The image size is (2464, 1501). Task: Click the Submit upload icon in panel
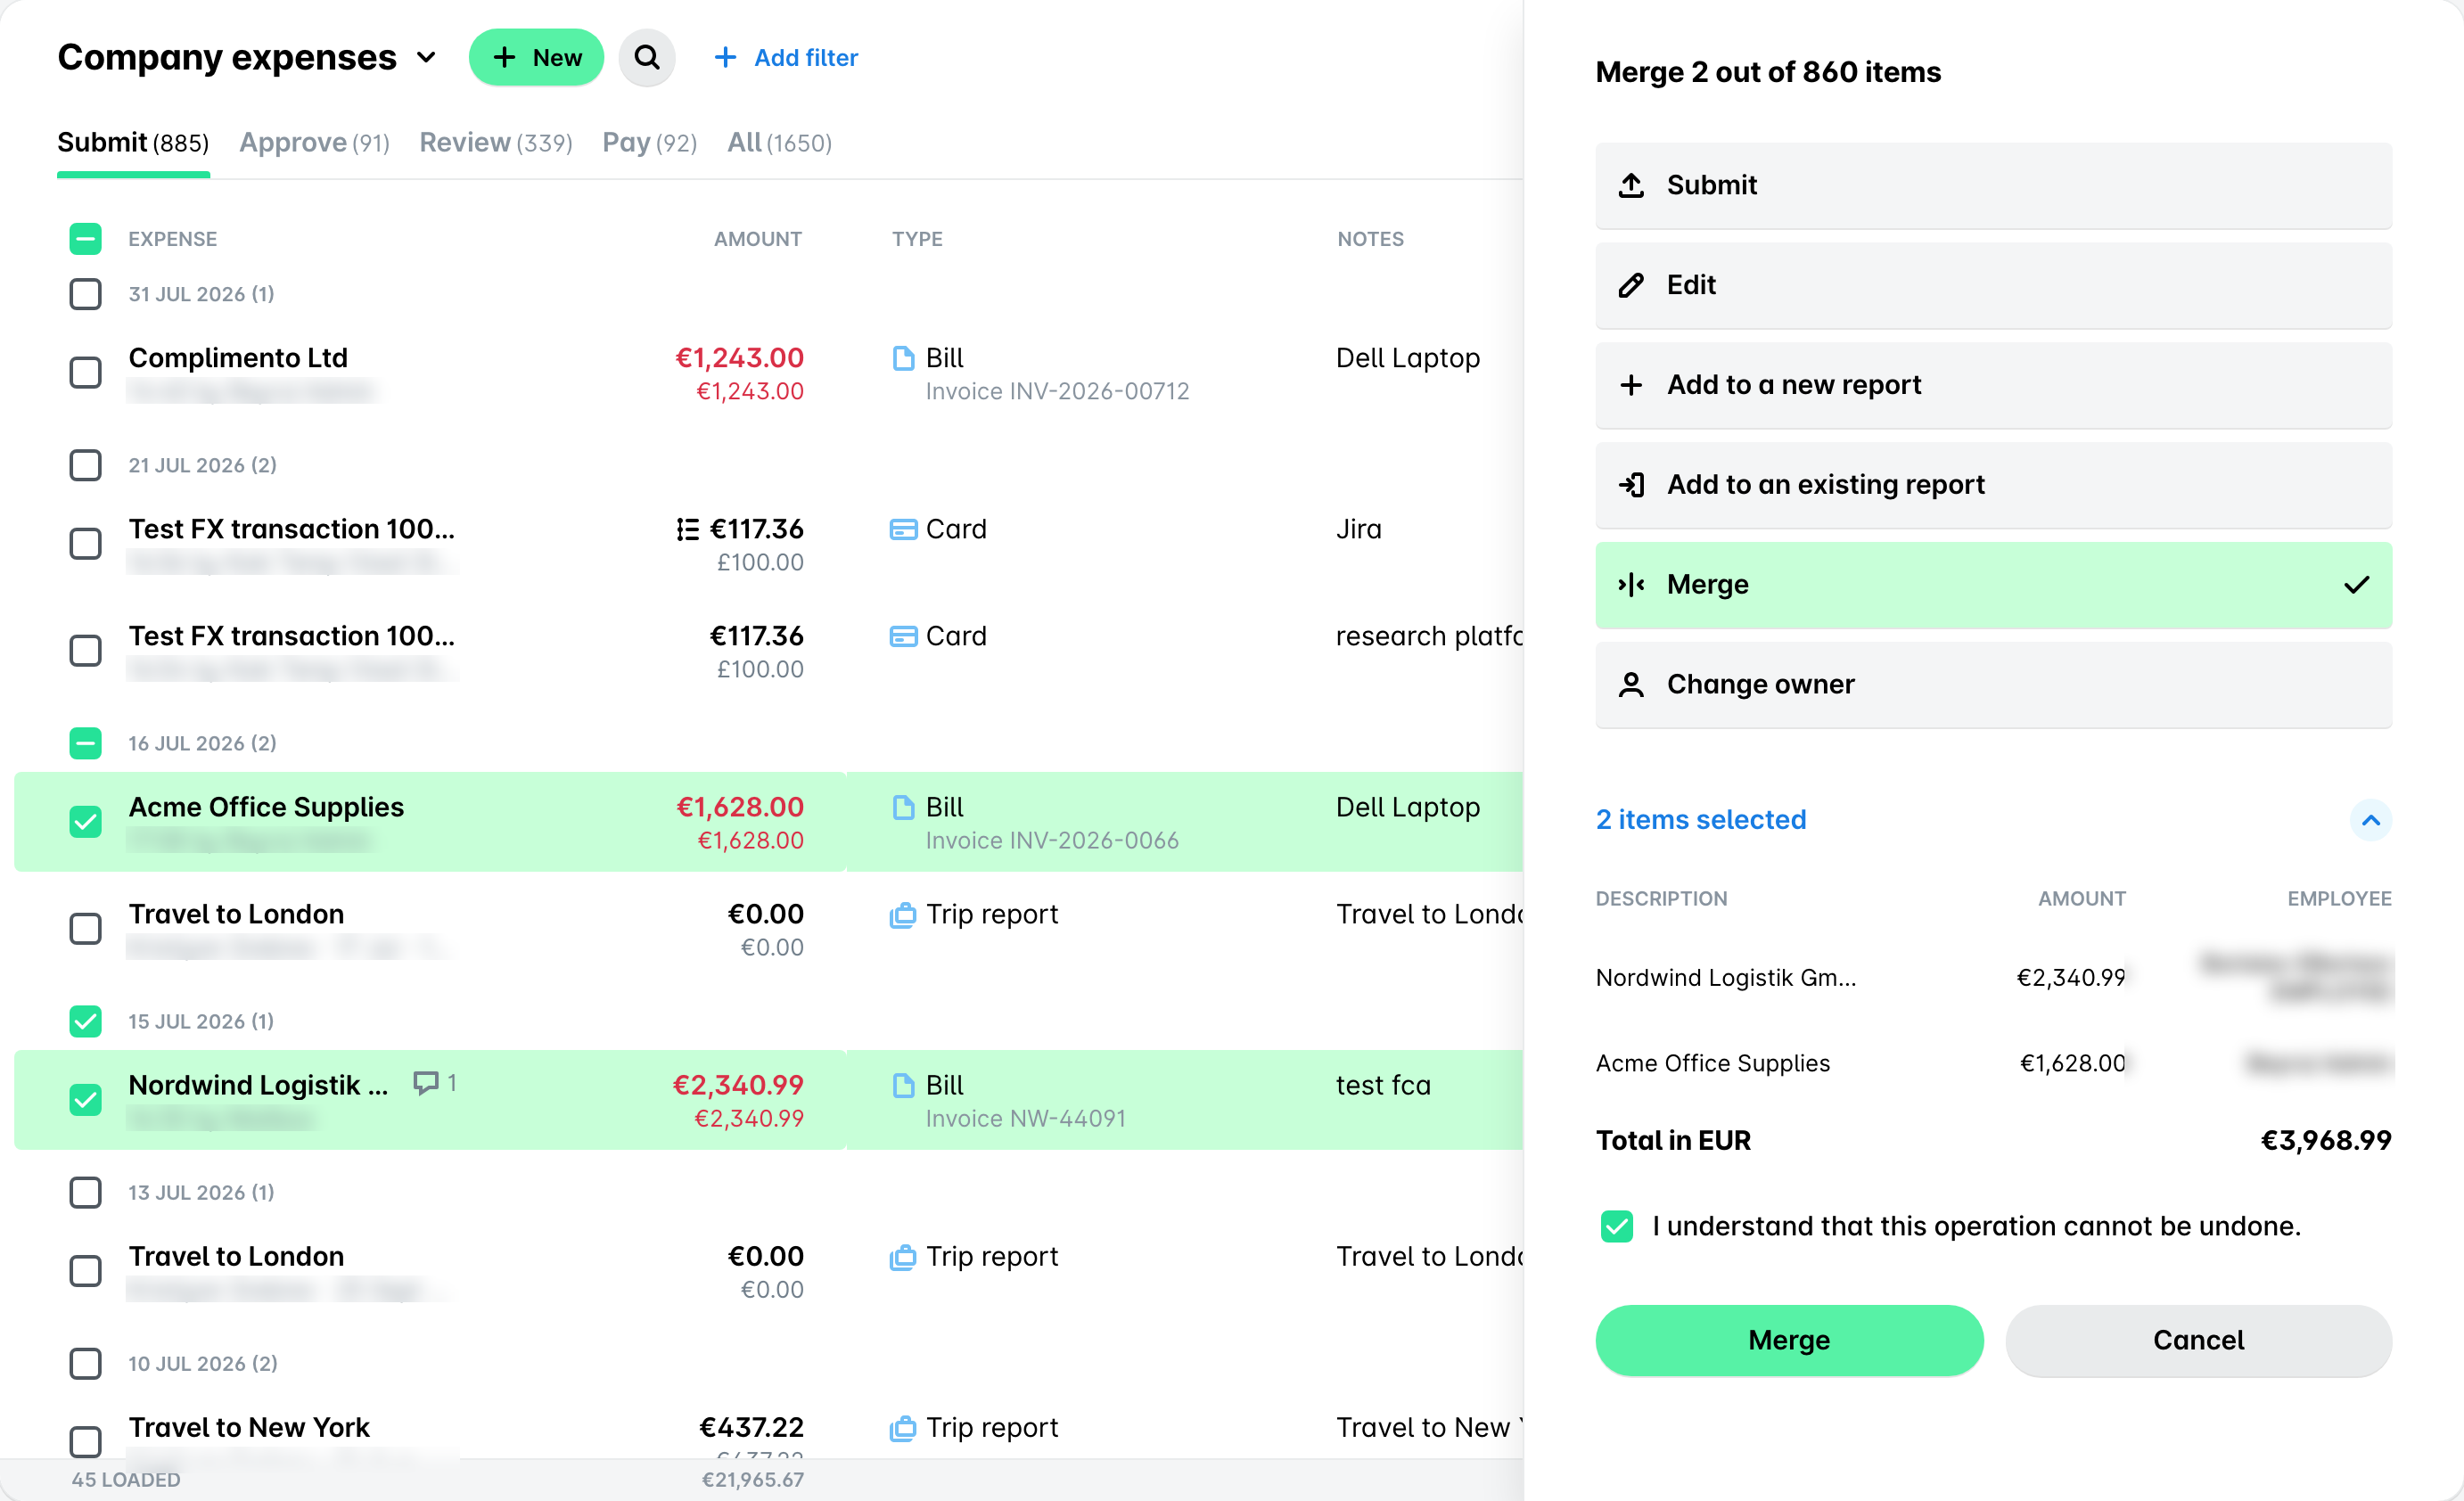tap(1631, 185)
